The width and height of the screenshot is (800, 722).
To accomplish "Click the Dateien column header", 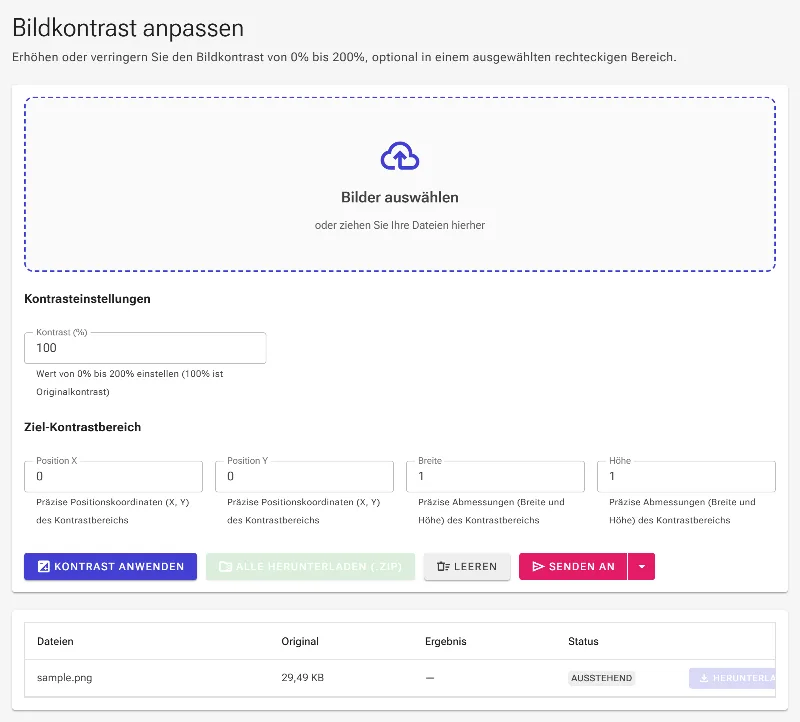I will [55, 641].
